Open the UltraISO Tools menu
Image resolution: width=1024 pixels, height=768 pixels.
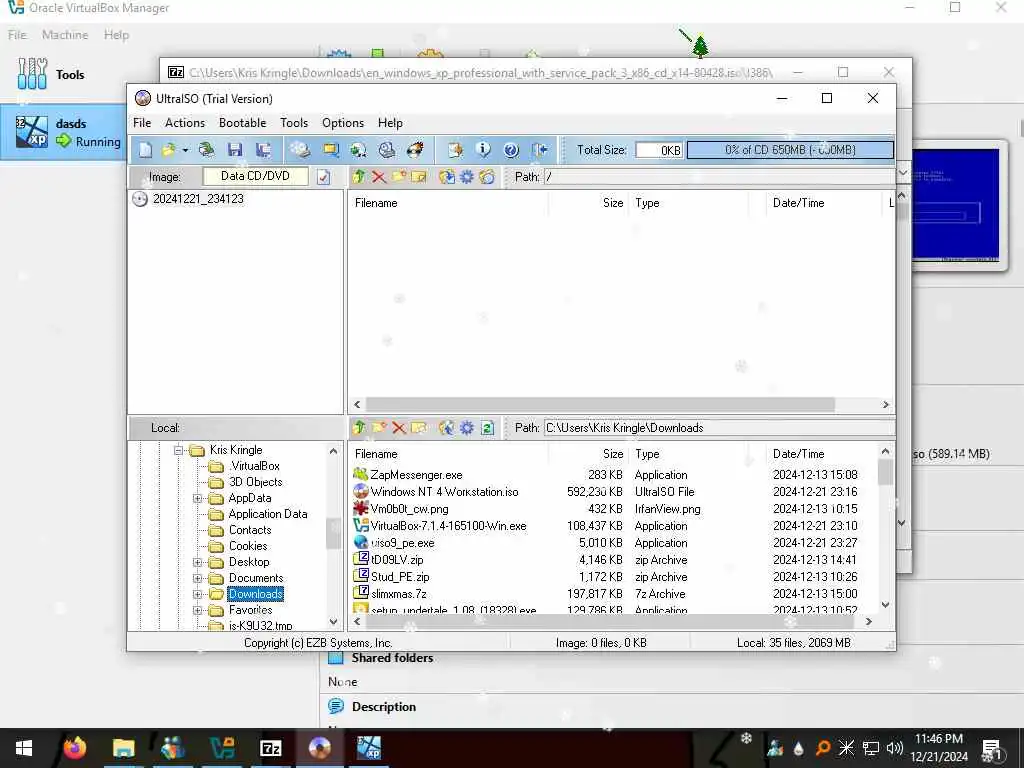[294, 123]
